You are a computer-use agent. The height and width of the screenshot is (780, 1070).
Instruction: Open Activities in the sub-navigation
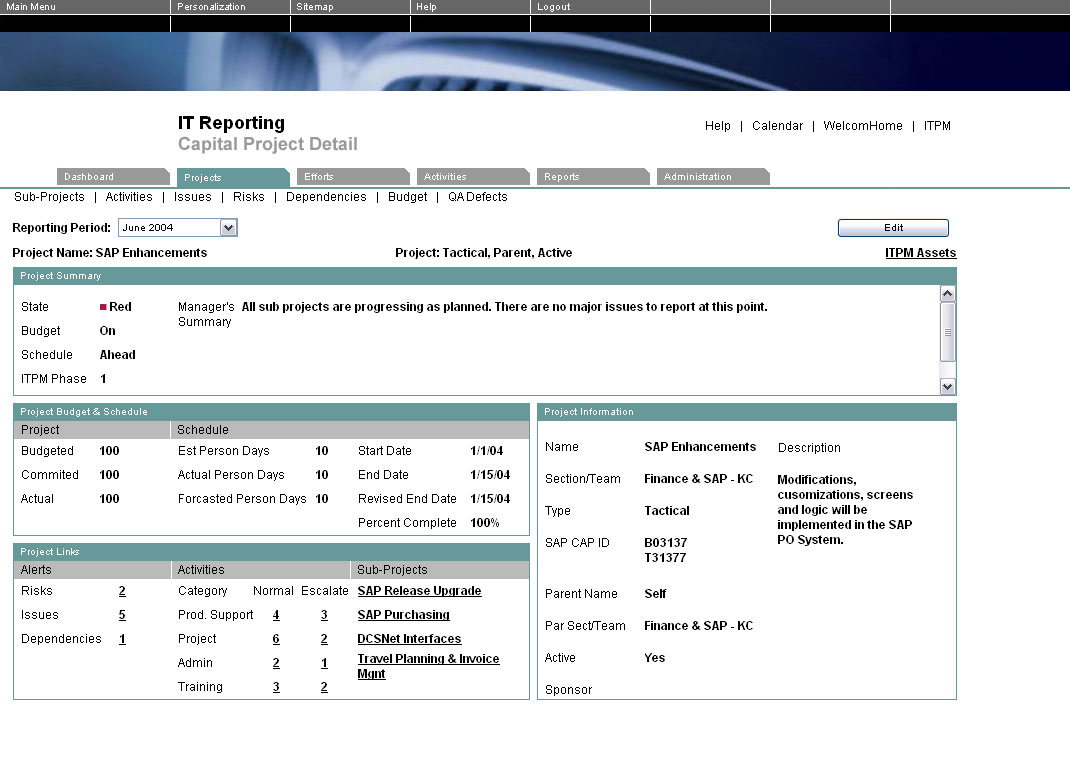129,197
